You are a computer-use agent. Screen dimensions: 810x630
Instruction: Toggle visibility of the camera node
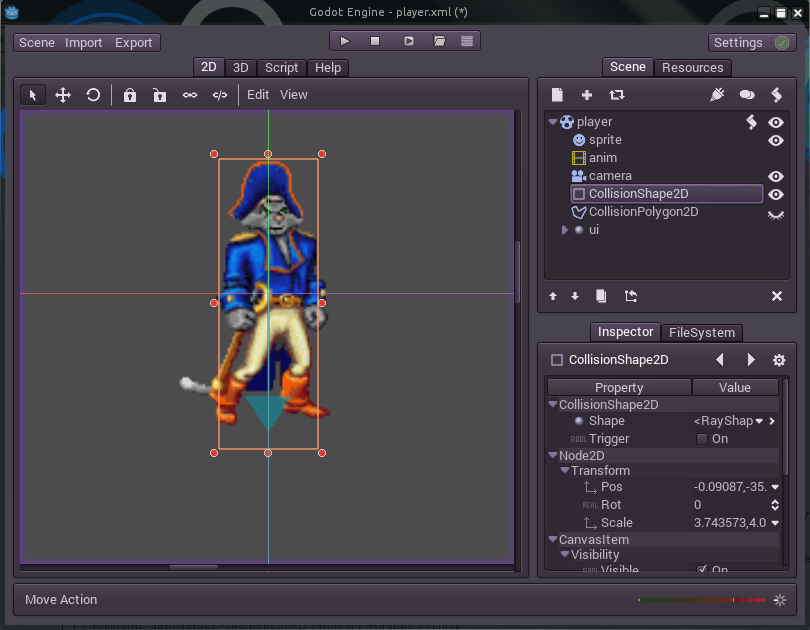775,176
